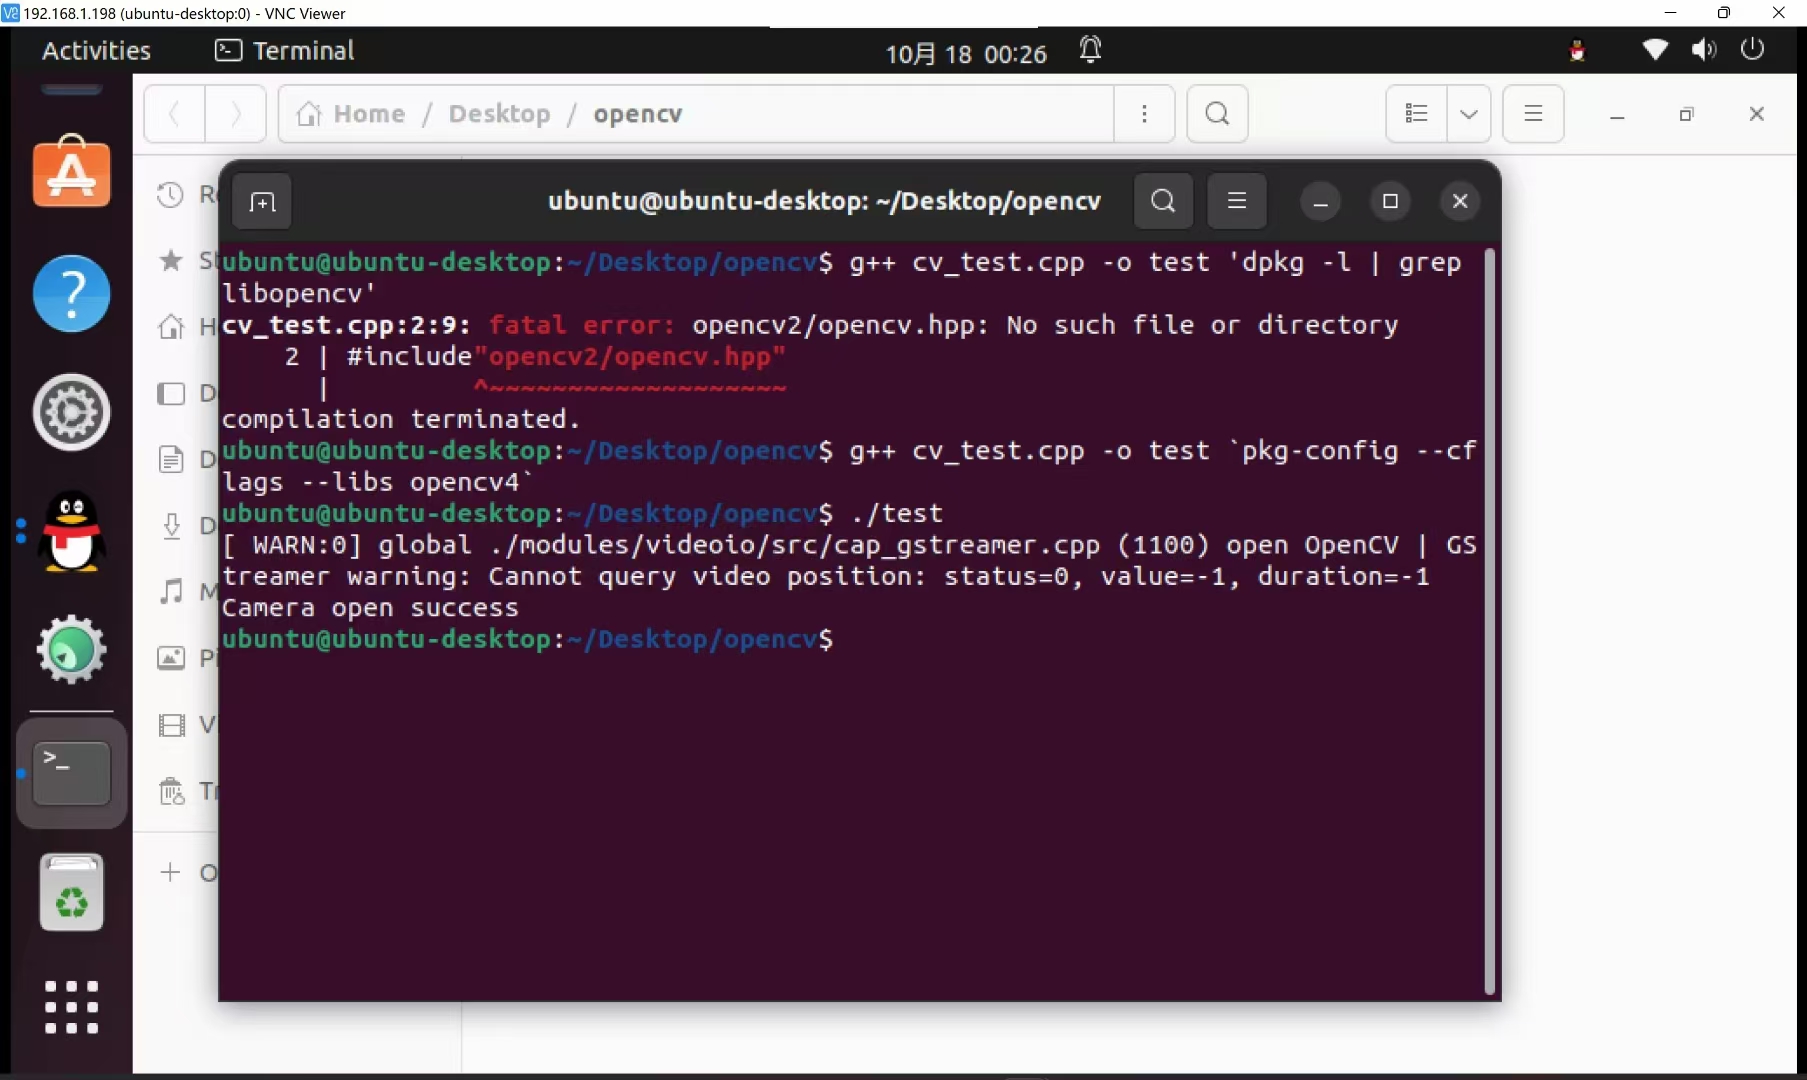The height and width of the screenshot is (1080, 1807).
Task: Click the terminal search icon
Action: tap(1163, 201)
